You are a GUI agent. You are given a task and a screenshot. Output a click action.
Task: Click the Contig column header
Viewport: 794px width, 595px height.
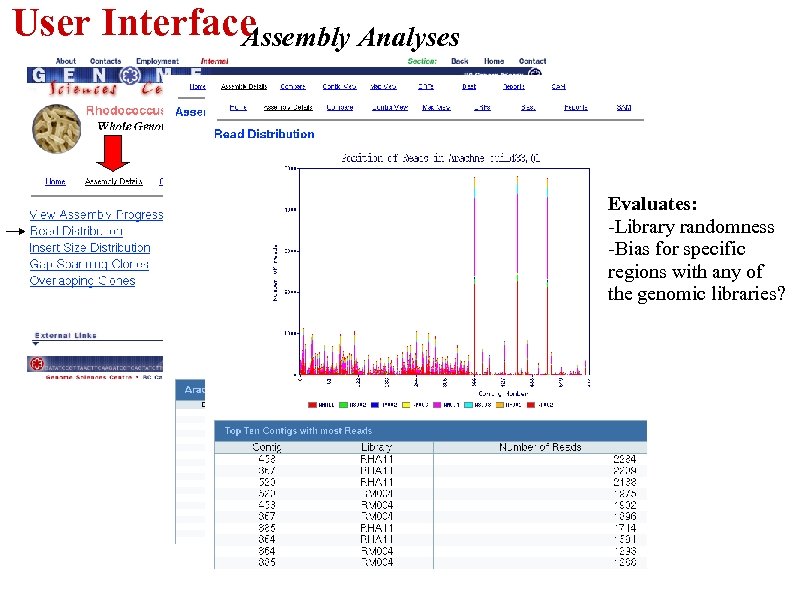point(266,447)
